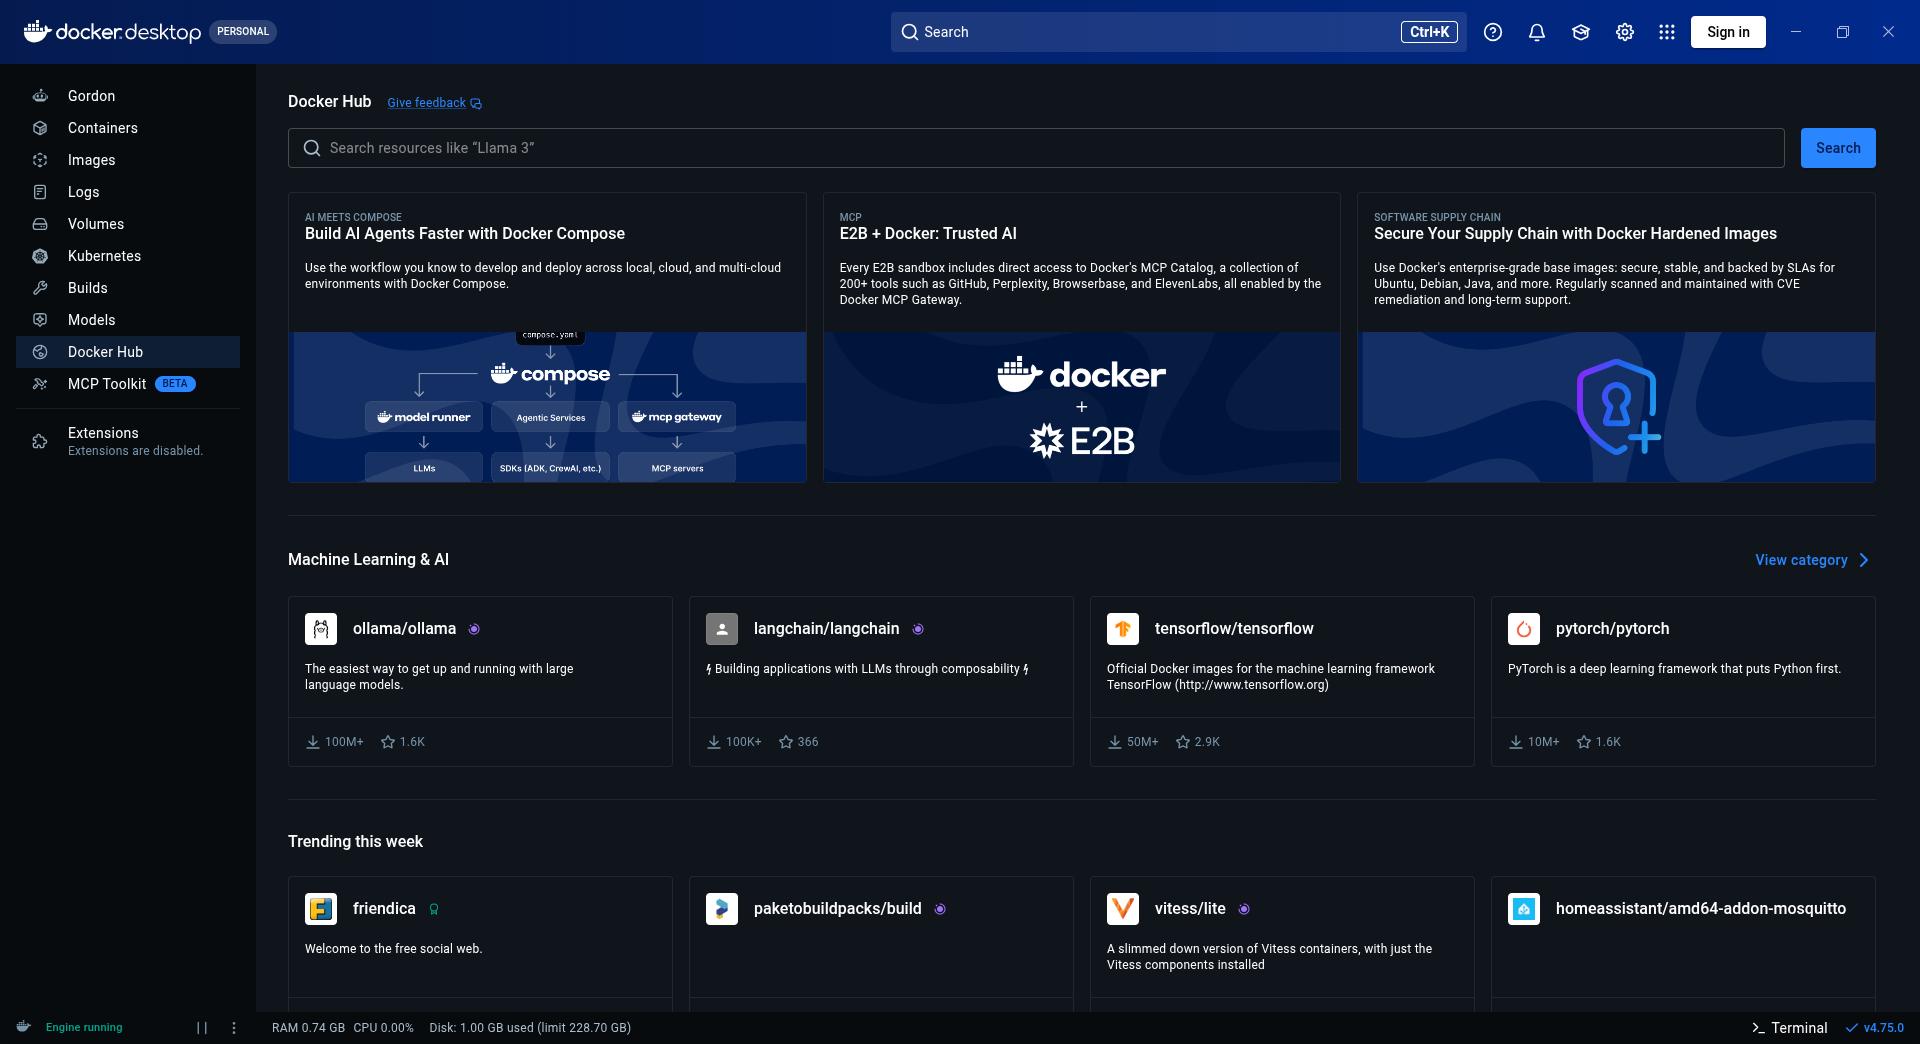Open the help question mark icon

[x=1493, y=32]
